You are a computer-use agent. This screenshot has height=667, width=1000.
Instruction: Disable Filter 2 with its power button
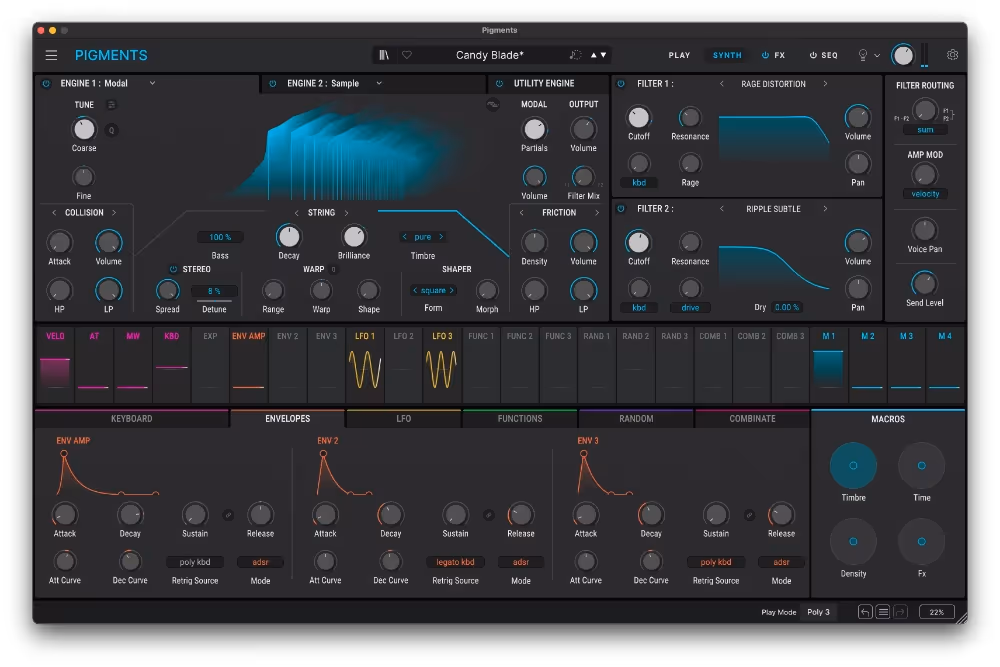(621, 209)
